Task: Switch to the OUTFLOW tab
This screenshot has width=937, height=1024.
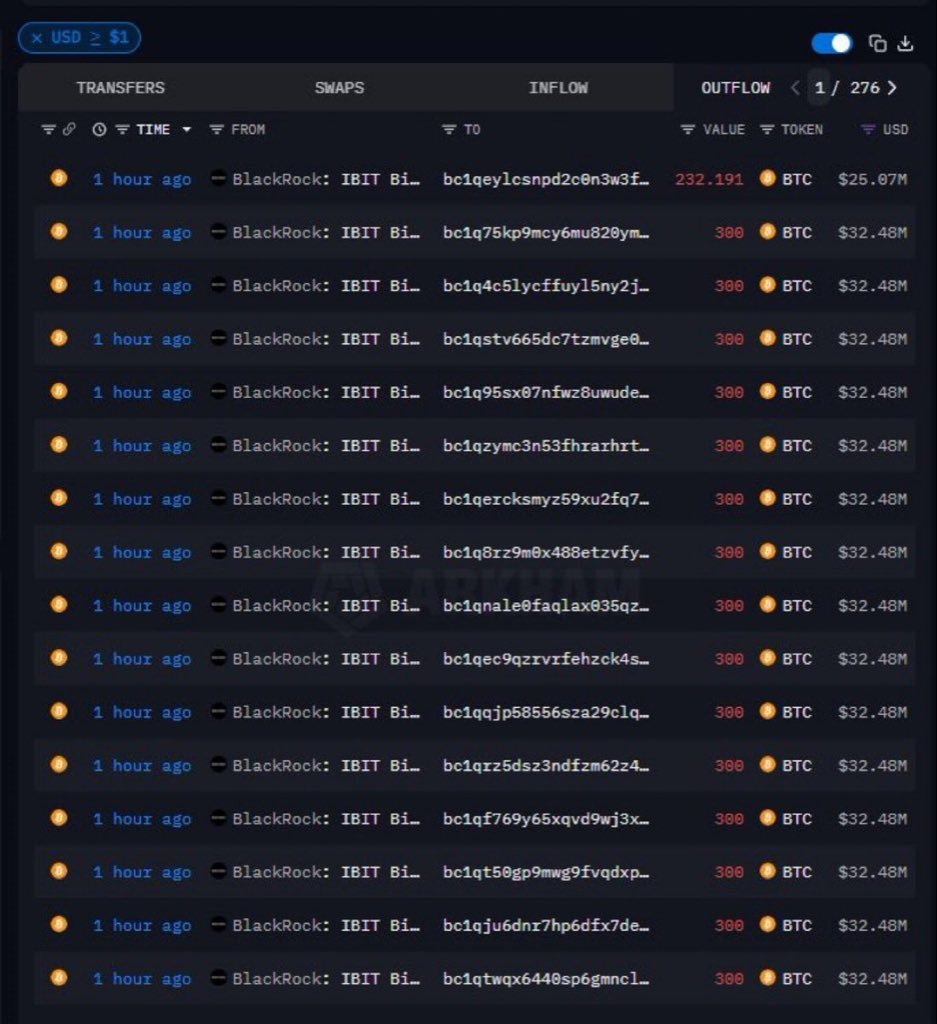Action: [x=736, y=88]
